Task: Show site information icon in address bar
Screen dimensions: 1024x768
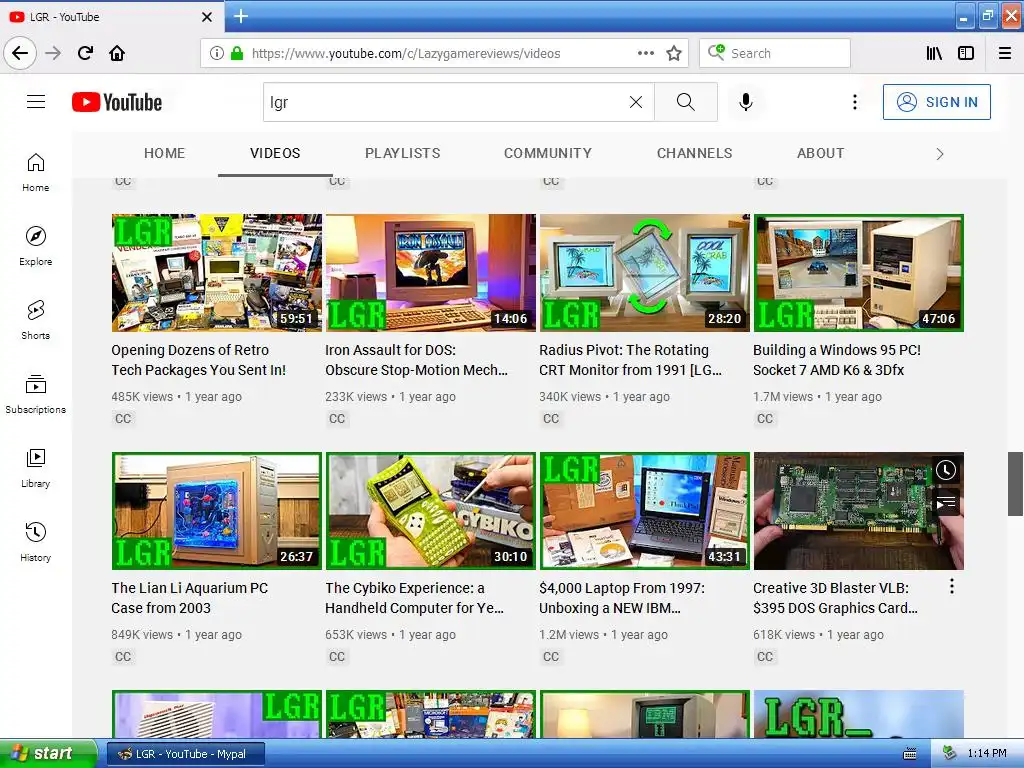Action: (x=217, y=53)
